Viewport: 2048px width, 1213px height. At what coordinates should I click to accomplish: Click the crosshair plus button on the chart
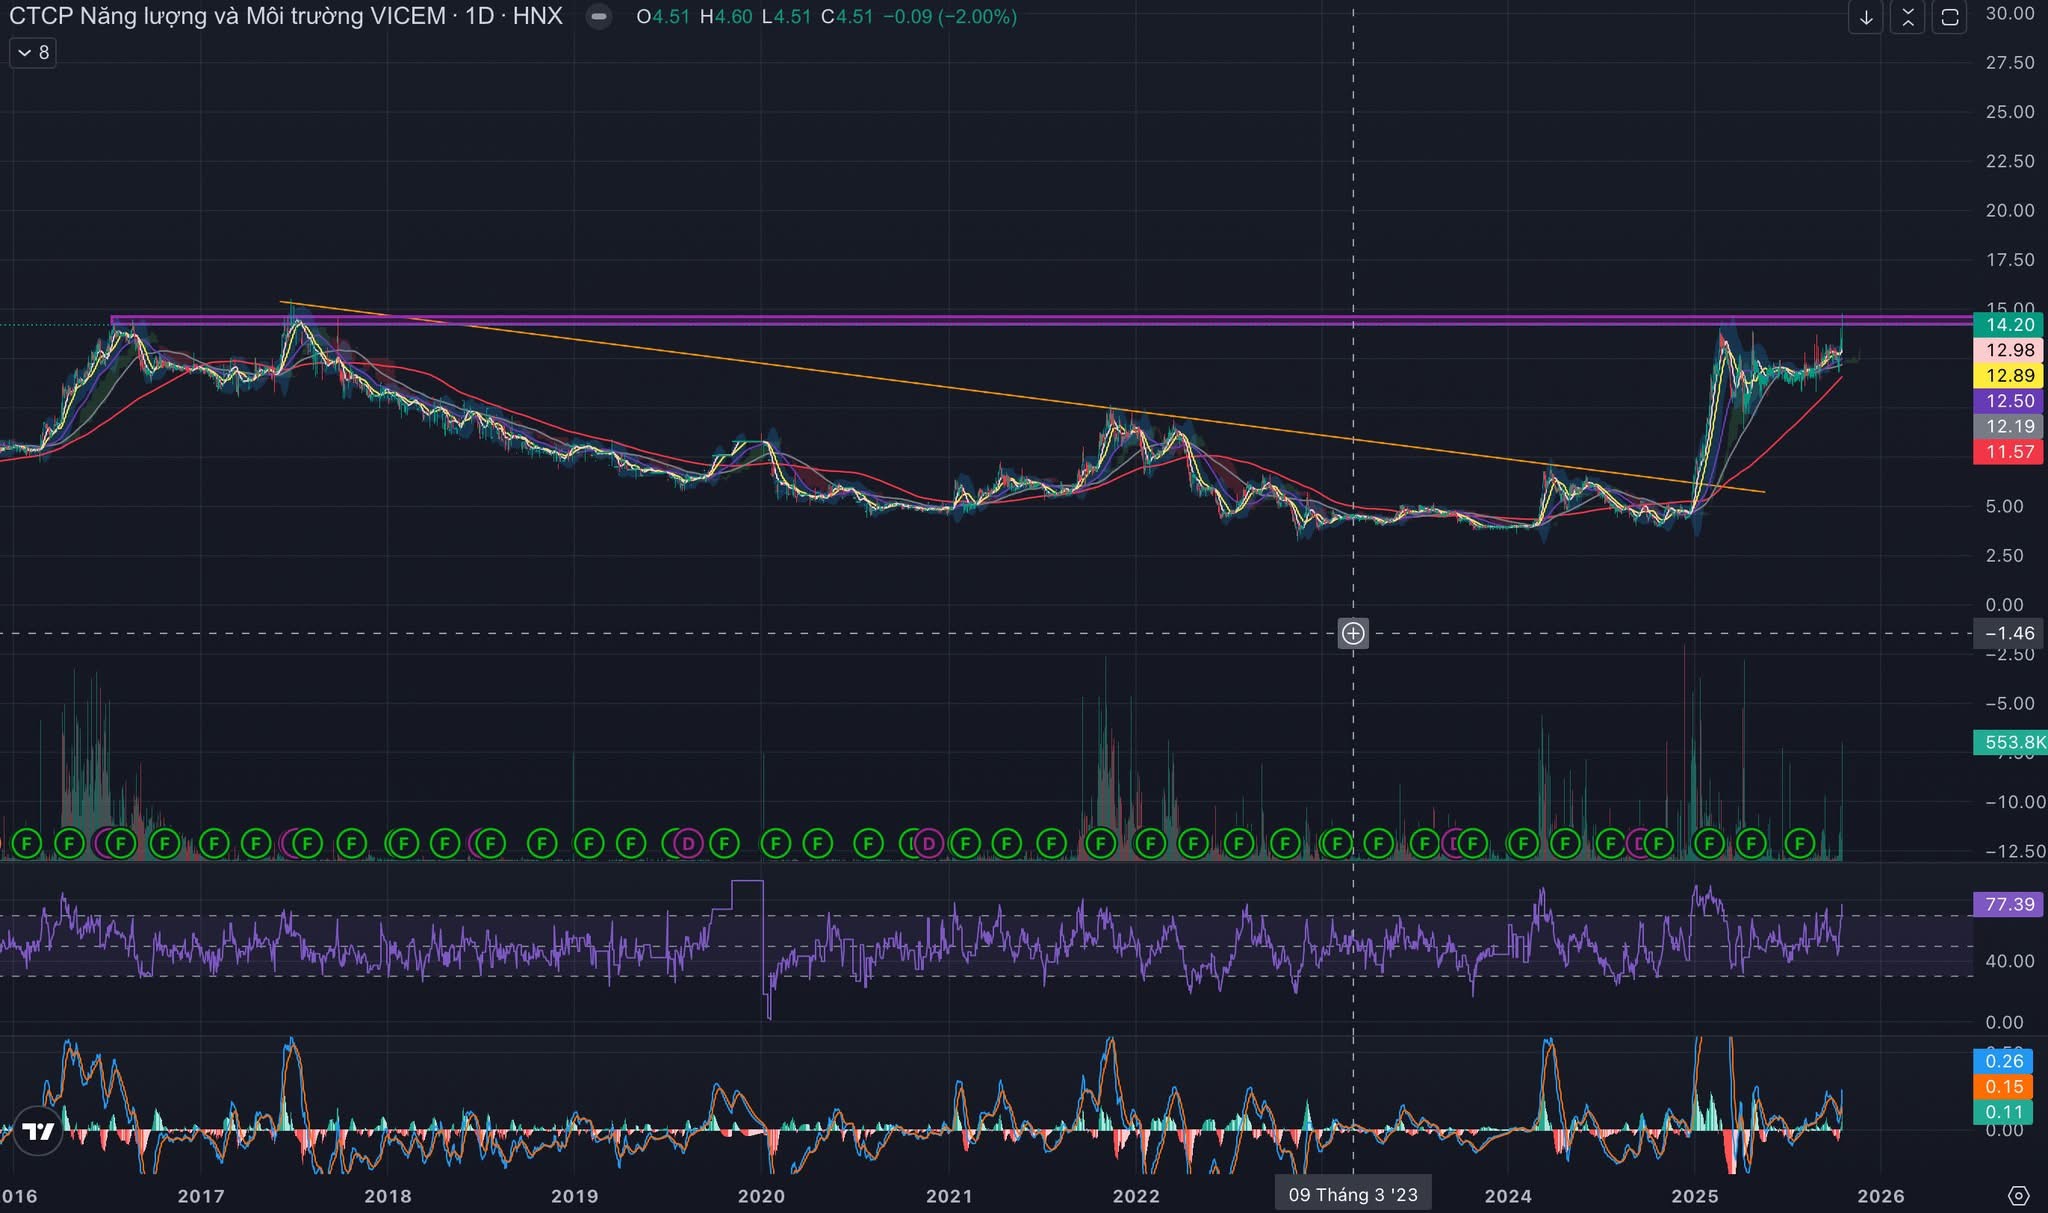(x=1352, y=633)
